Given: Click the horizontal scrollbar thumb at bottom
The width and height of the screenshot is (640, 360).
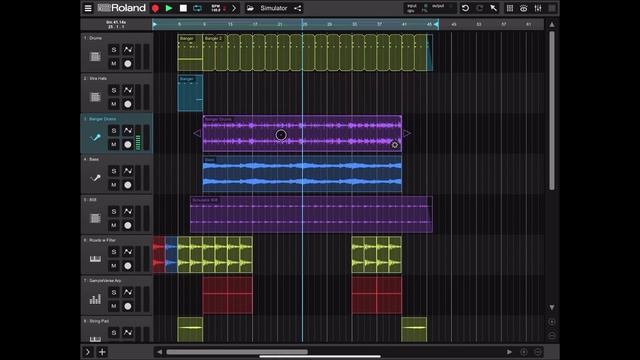Looking at the screenshot, I should pyautogui.click(x=237, y=351).
